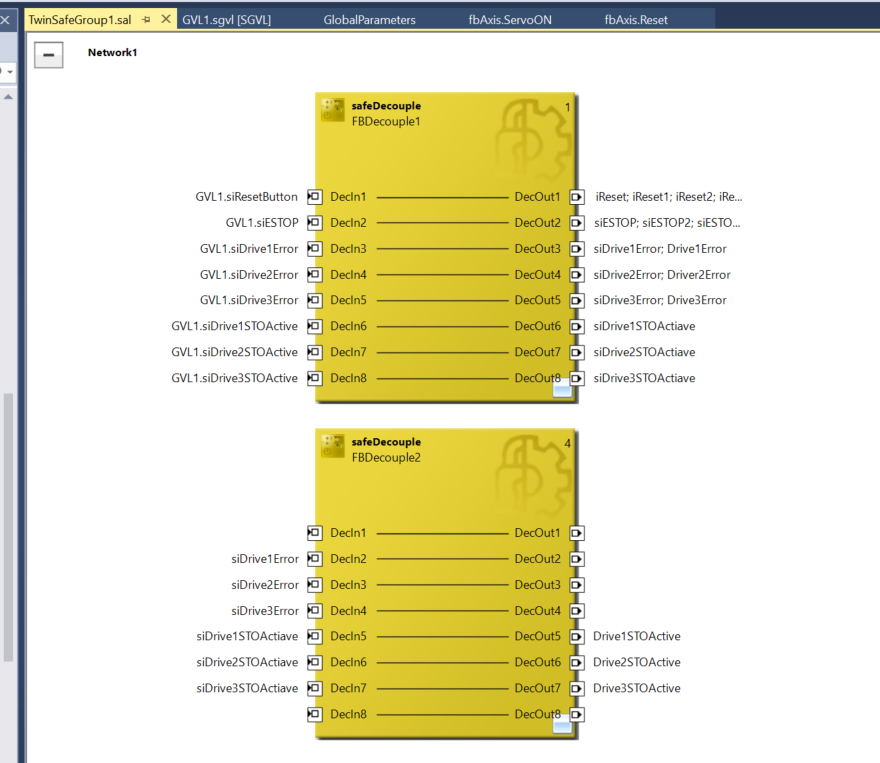Image resolution: width=880 pixels, height=763 pixels.
Task: Select the GVL1.siESTOP input variable
Action: pyautogui.click(x=262, y=223)
